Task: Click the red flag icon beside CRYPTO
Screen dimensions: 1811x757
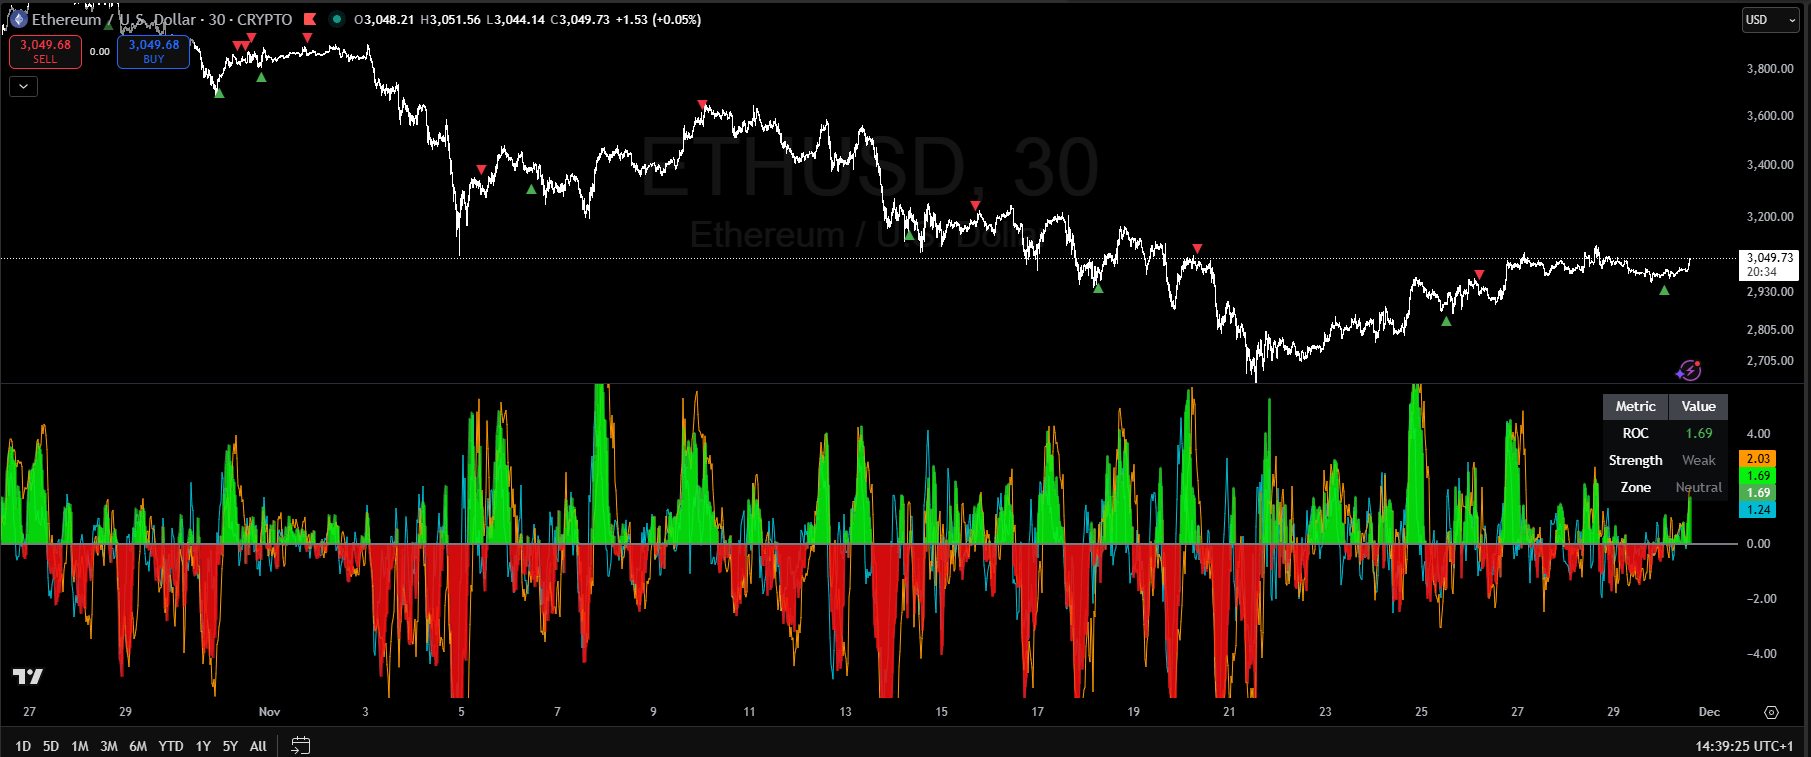Action: point(310,19)
